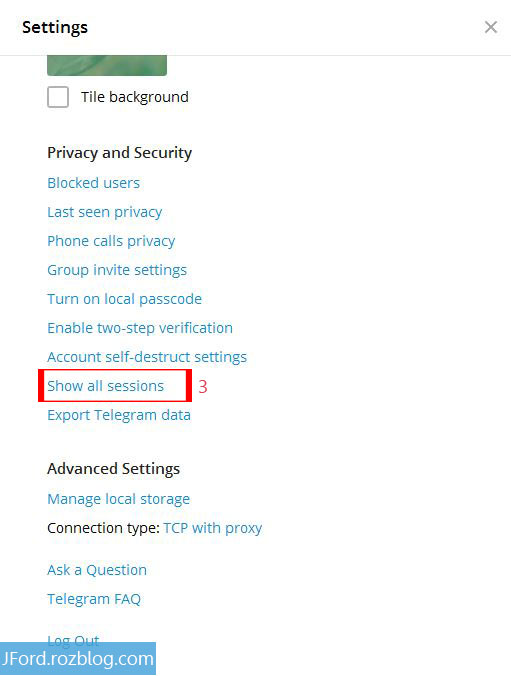Open Blocked users list
This screenshot has height=676, width=511.
coord(94,183)
